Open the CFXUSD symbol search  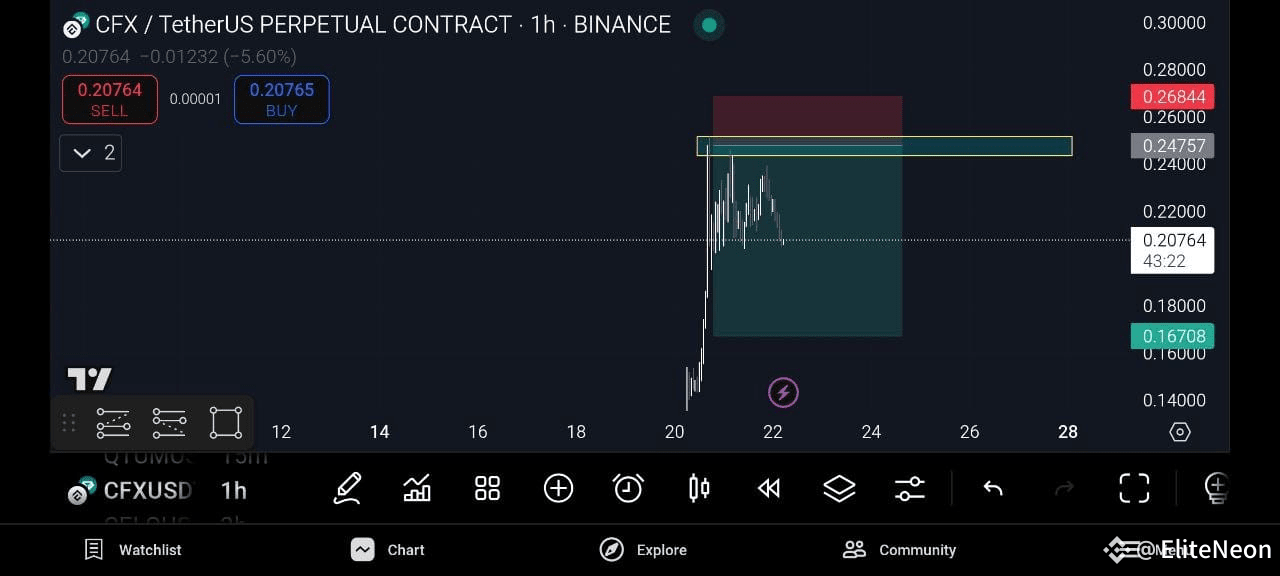pyautogui.click(x=129, y=490)
